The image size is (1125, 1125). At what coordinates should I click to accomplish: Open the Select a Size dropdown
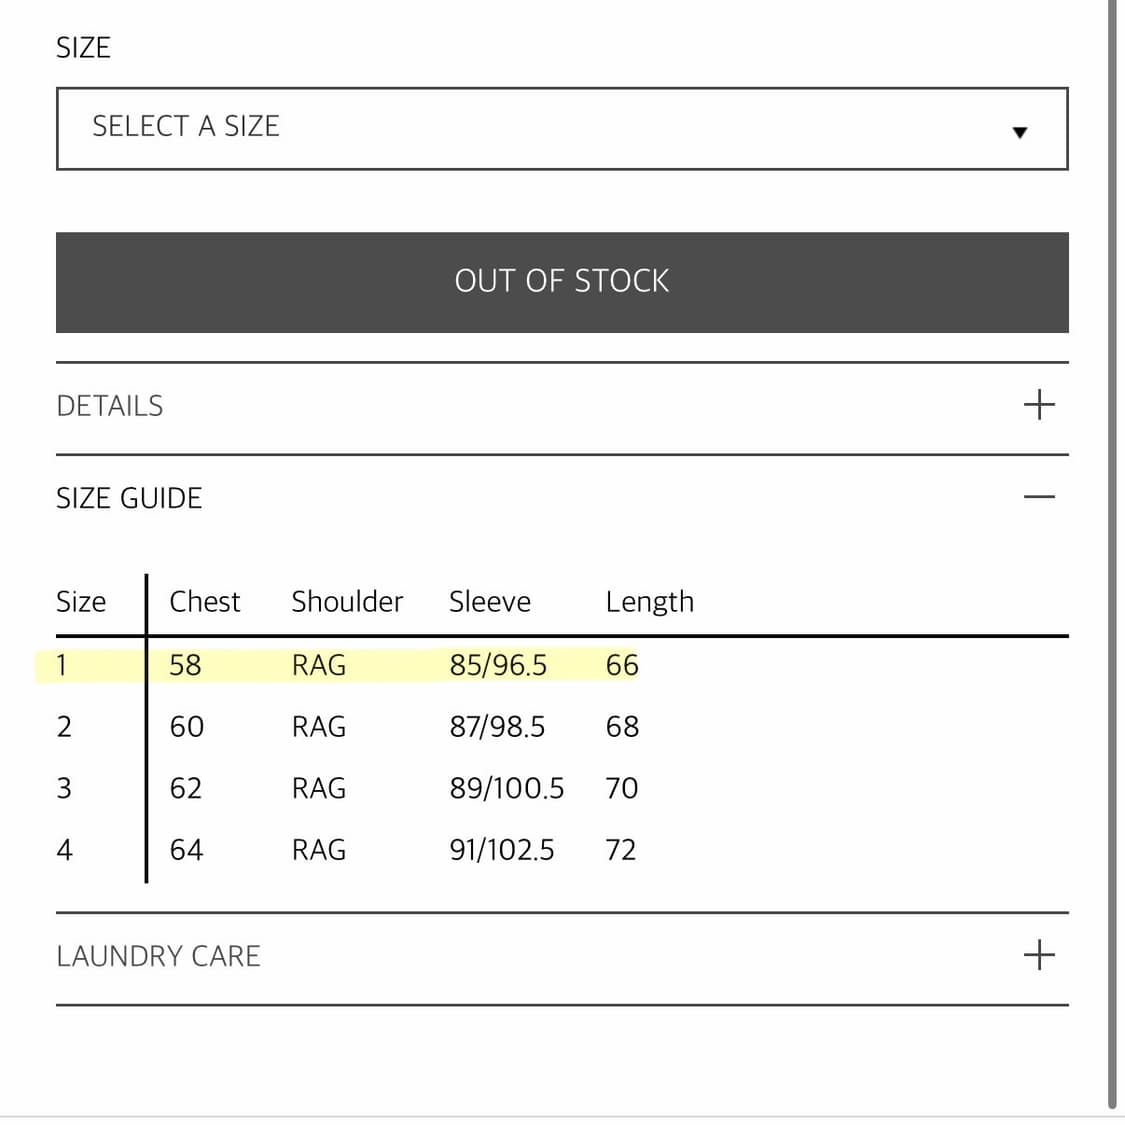560,128
